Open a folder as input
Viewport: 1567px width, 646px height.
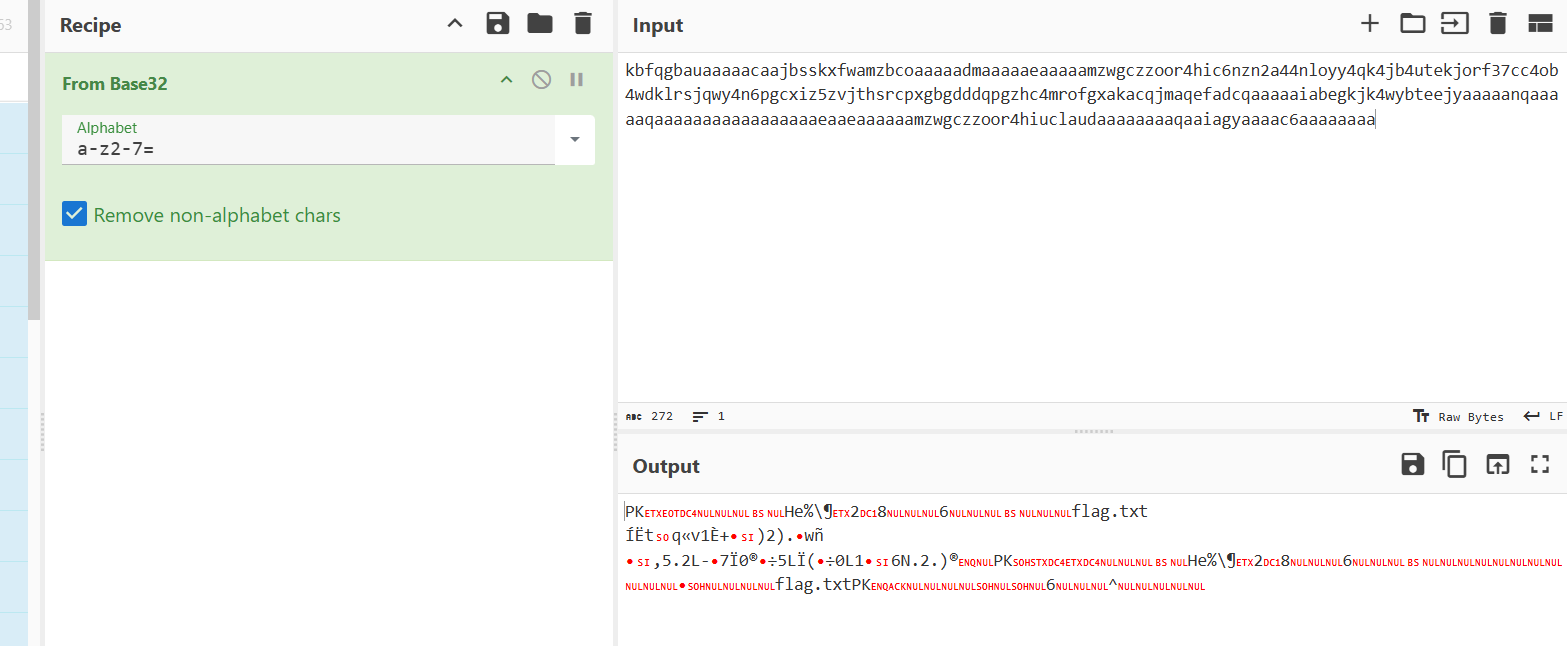[x=1412, y=24]
